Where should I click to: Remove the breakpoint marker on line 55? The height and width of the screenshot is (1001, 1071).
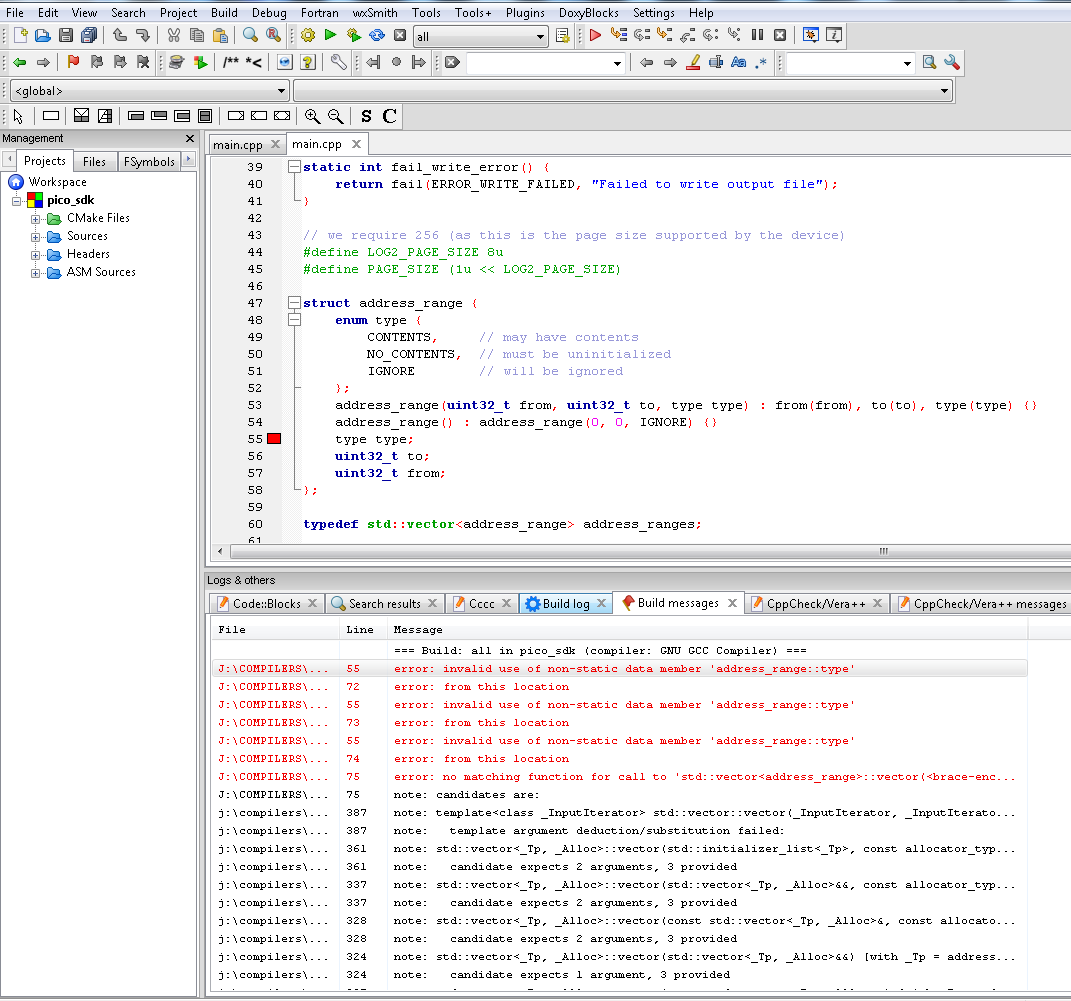pos(273,438)
